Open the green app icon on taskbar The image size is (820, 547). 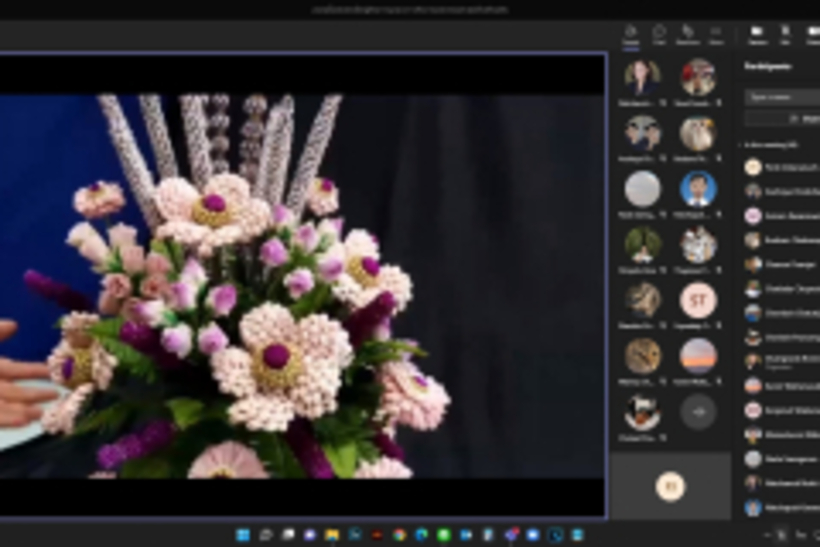coord(444,534)
